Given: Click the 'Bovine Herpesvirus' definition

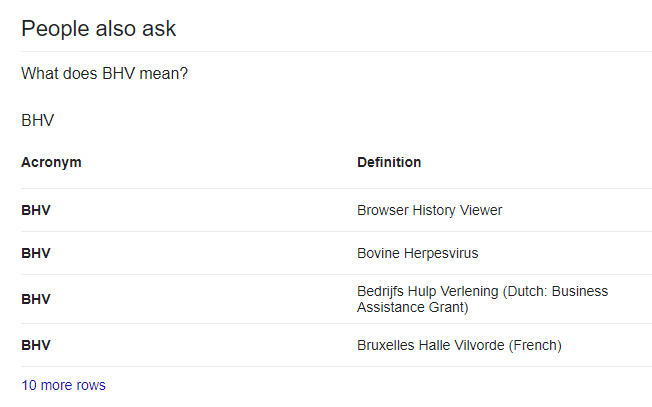Looking at the screenshot, I should tap(417, 253).
